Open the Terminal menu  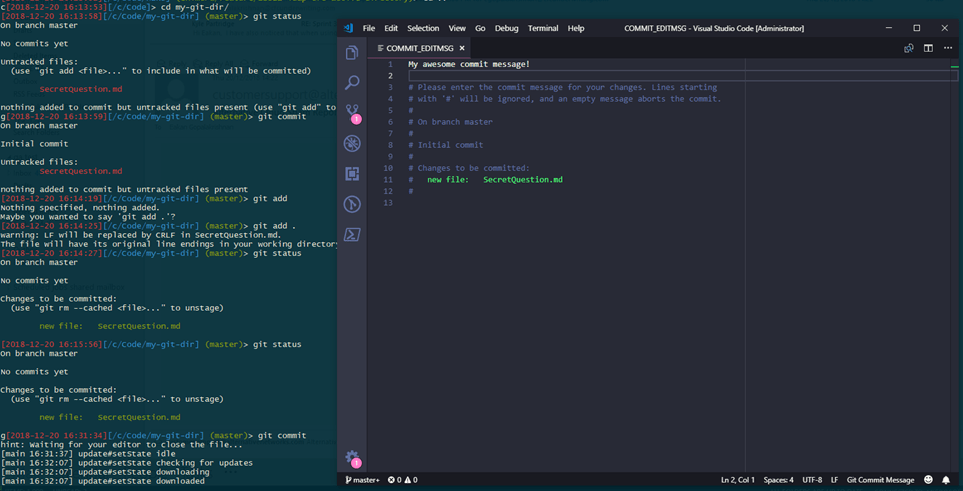click(x=543, y=28)
